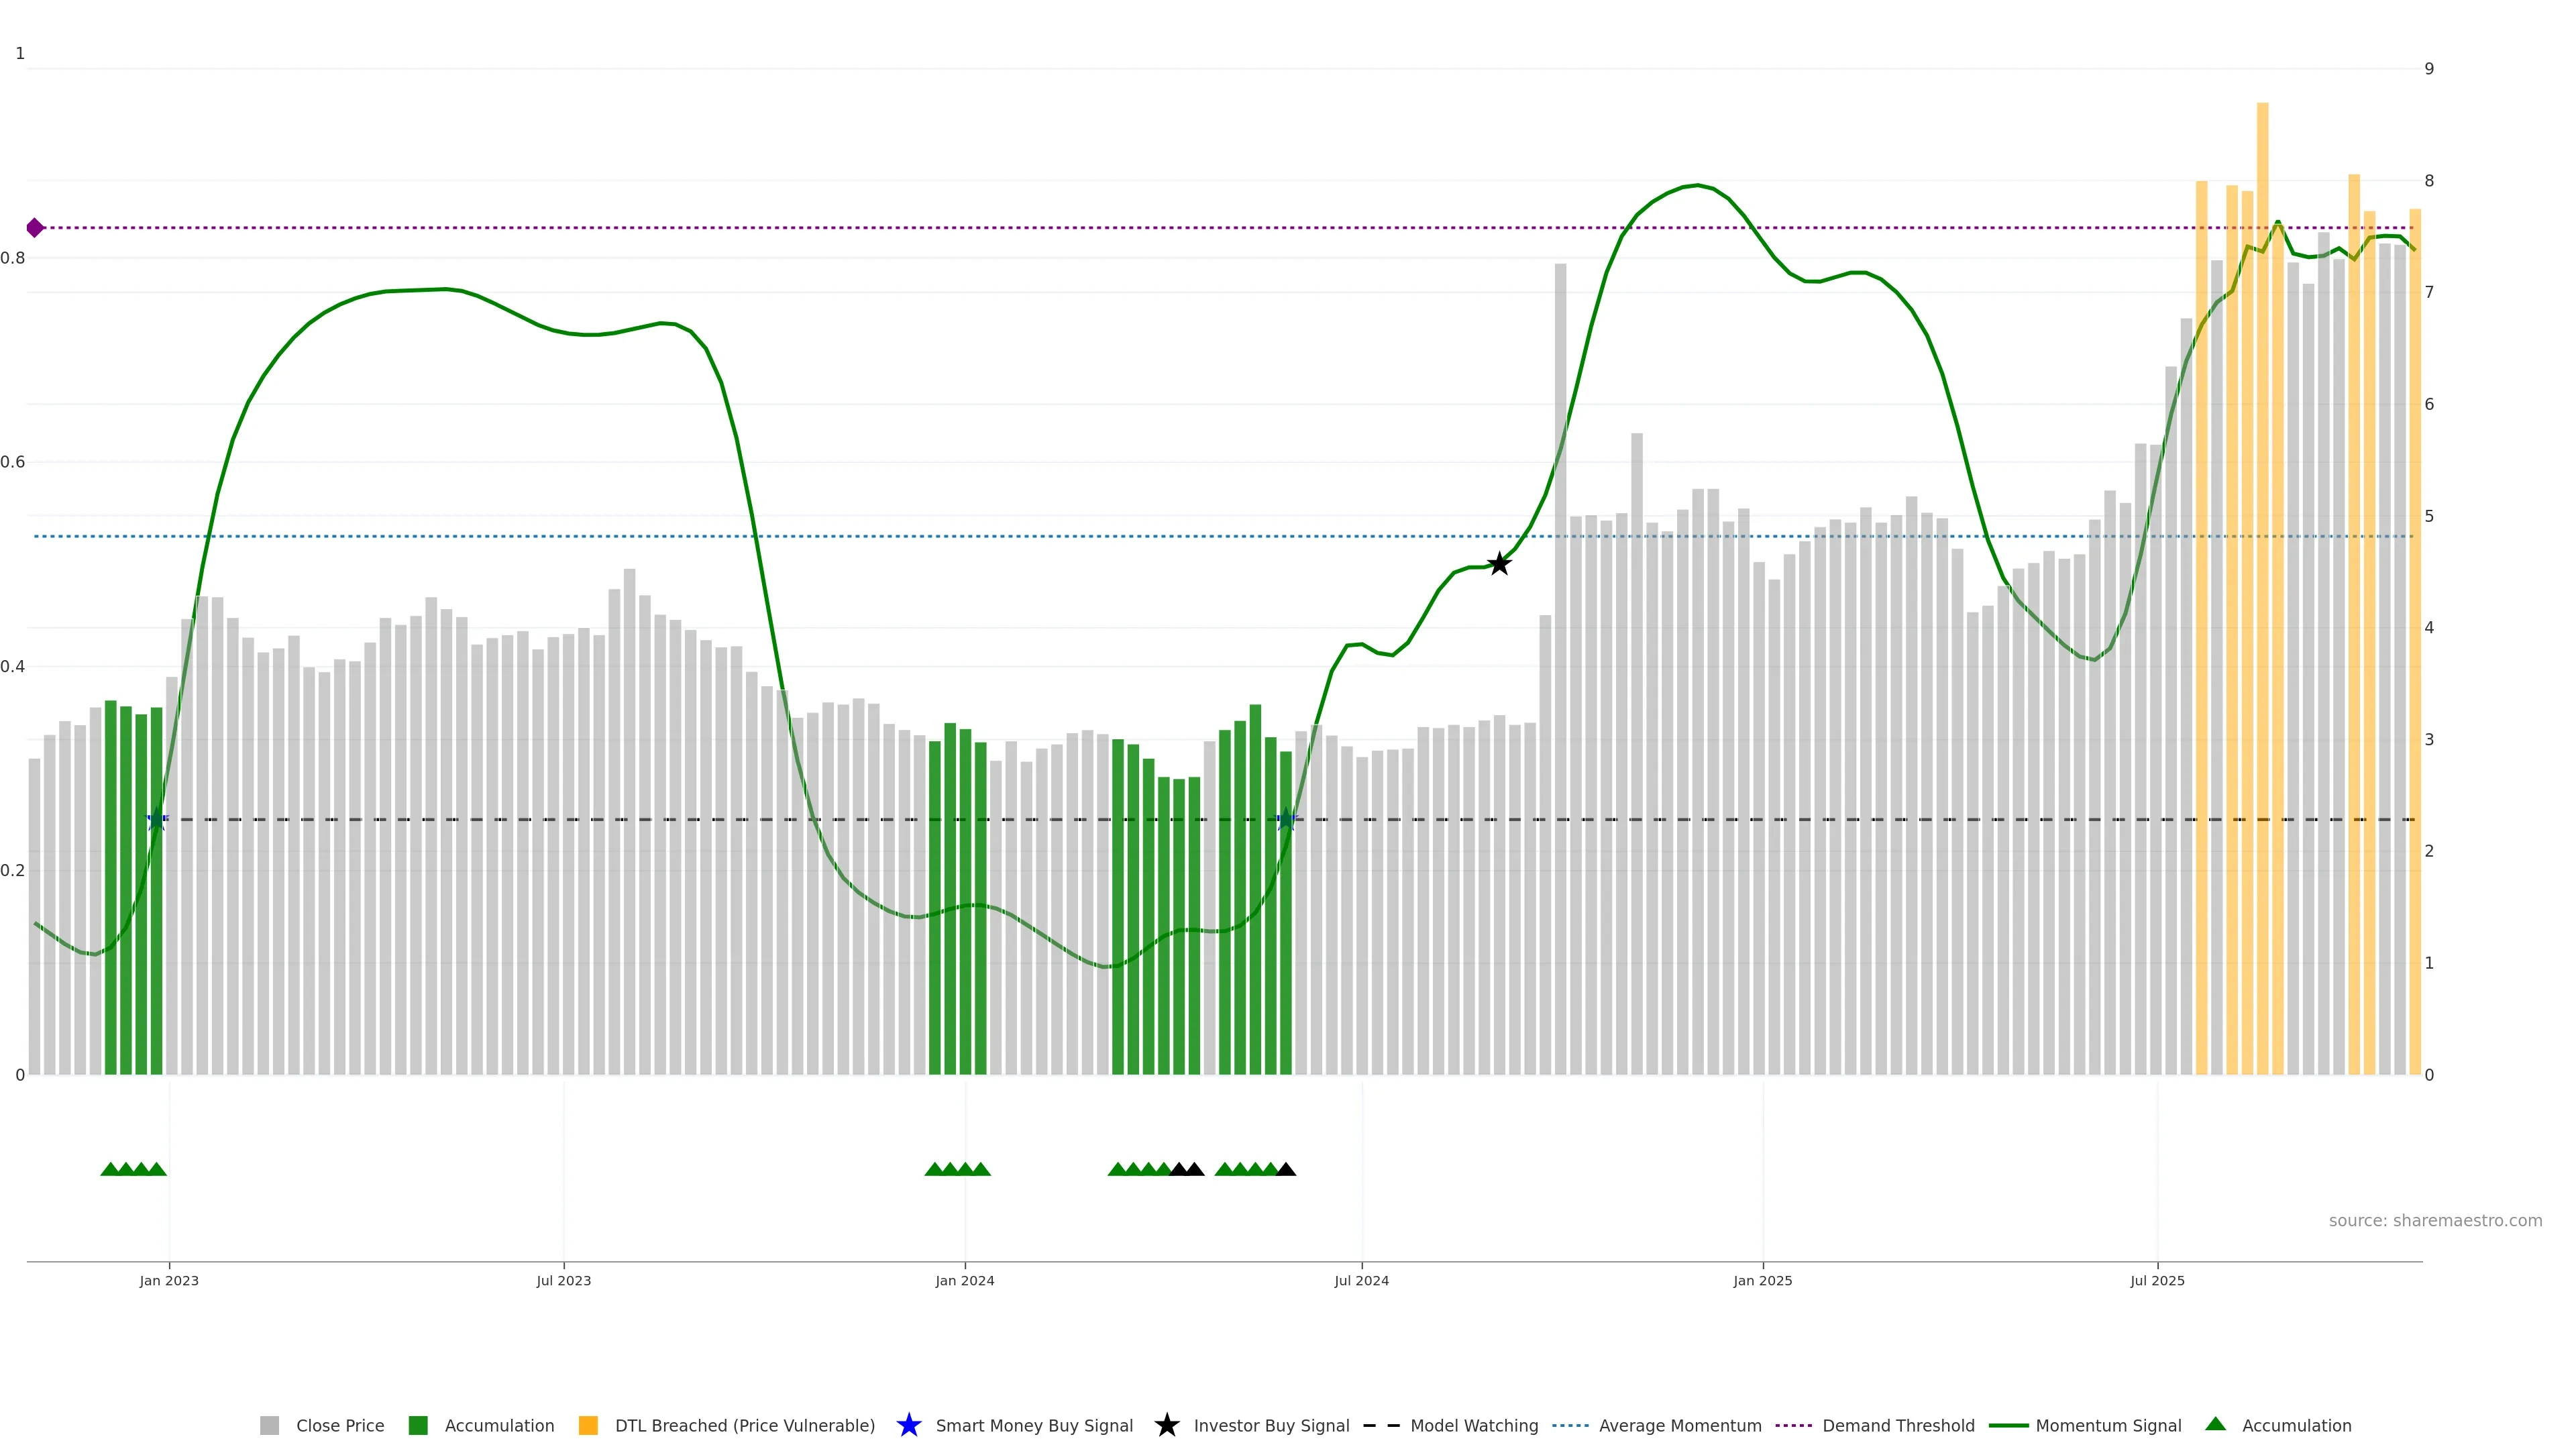
Task: Click the Jan 2025 axis label
Action: (x=1762, y=1280)
